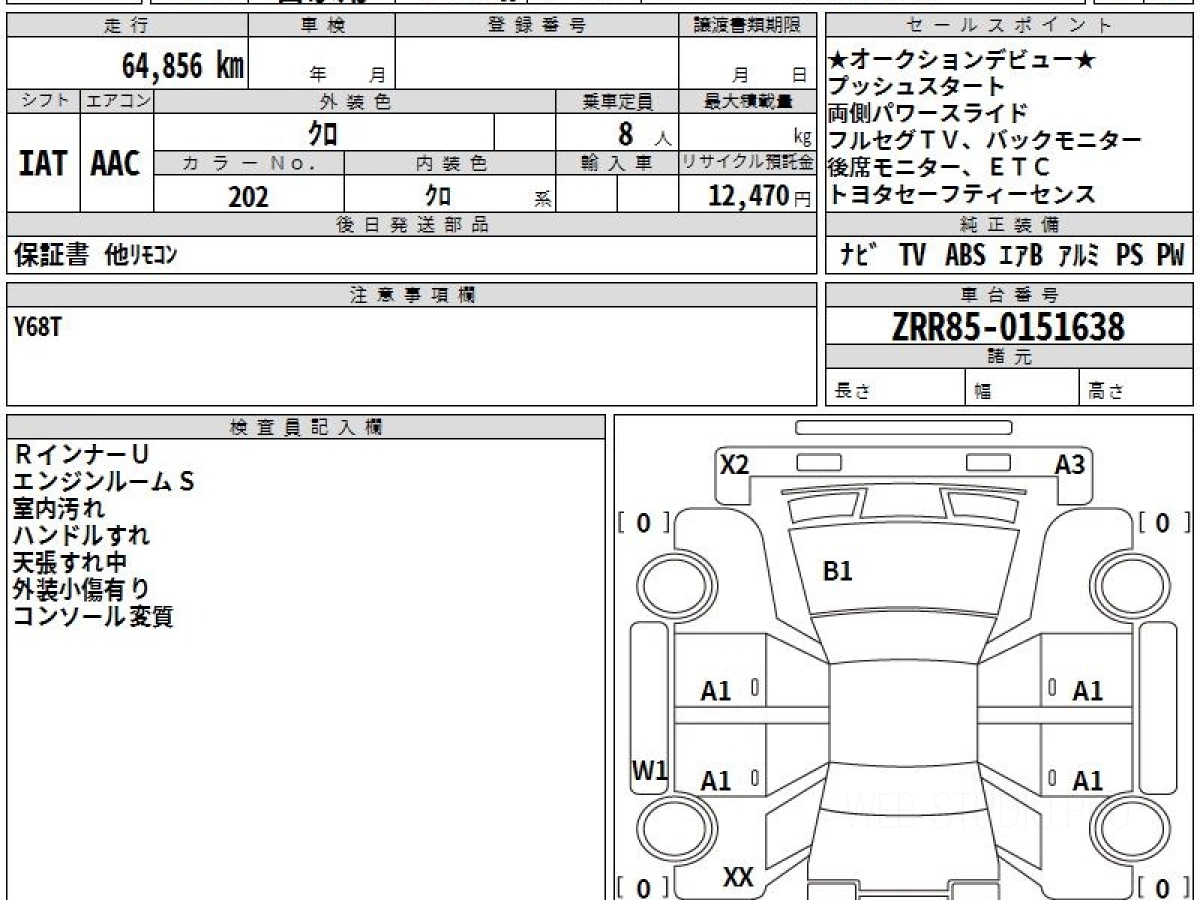
Task: Select the 室内汚れ inspector note
Action: click(59, 509)
